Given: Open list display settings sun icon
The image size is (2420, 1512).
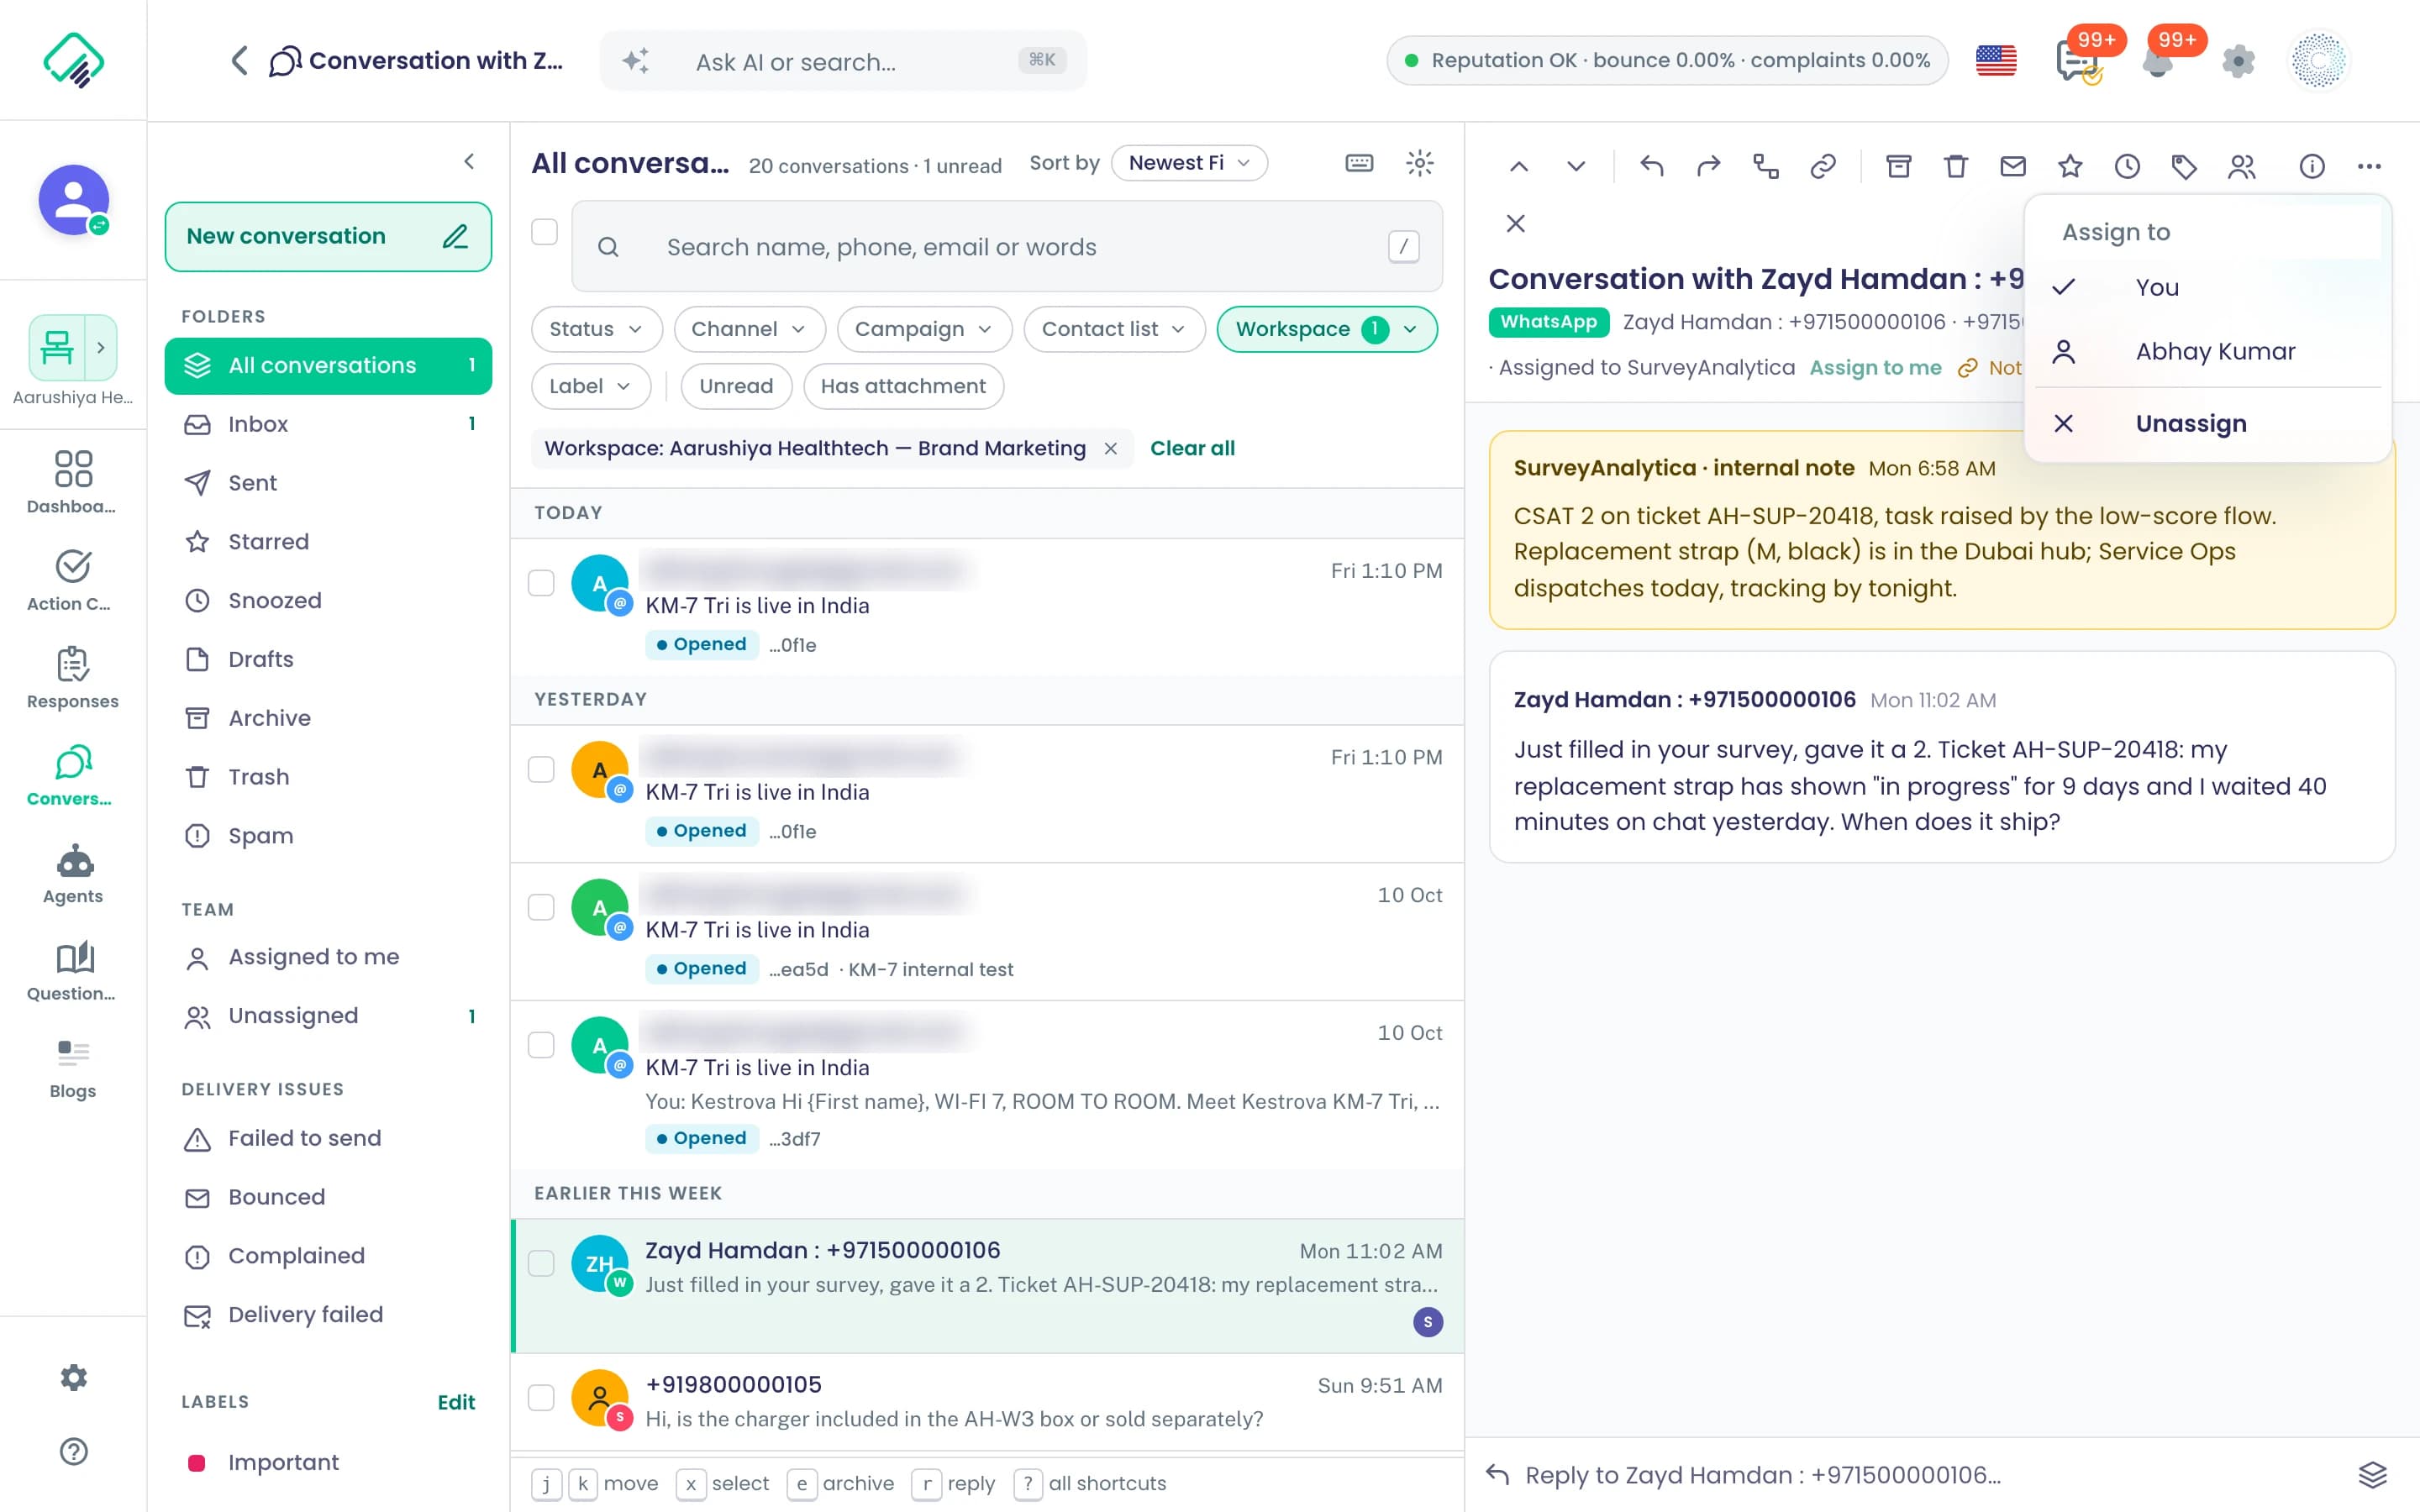Looking at the screenshot, I should (1419, 163).
